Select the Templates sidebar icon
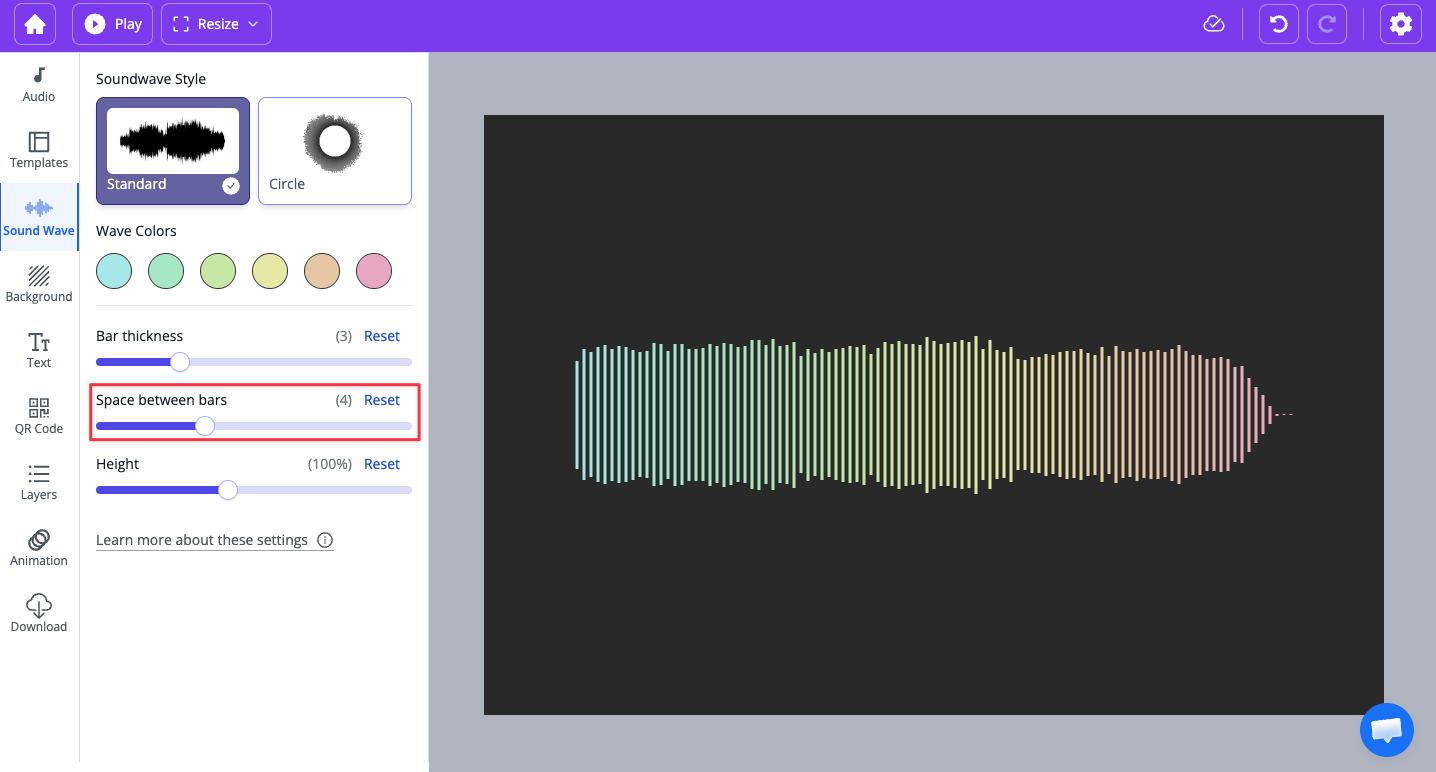This screenshot has height=772, width=1436. click(38, 150)
